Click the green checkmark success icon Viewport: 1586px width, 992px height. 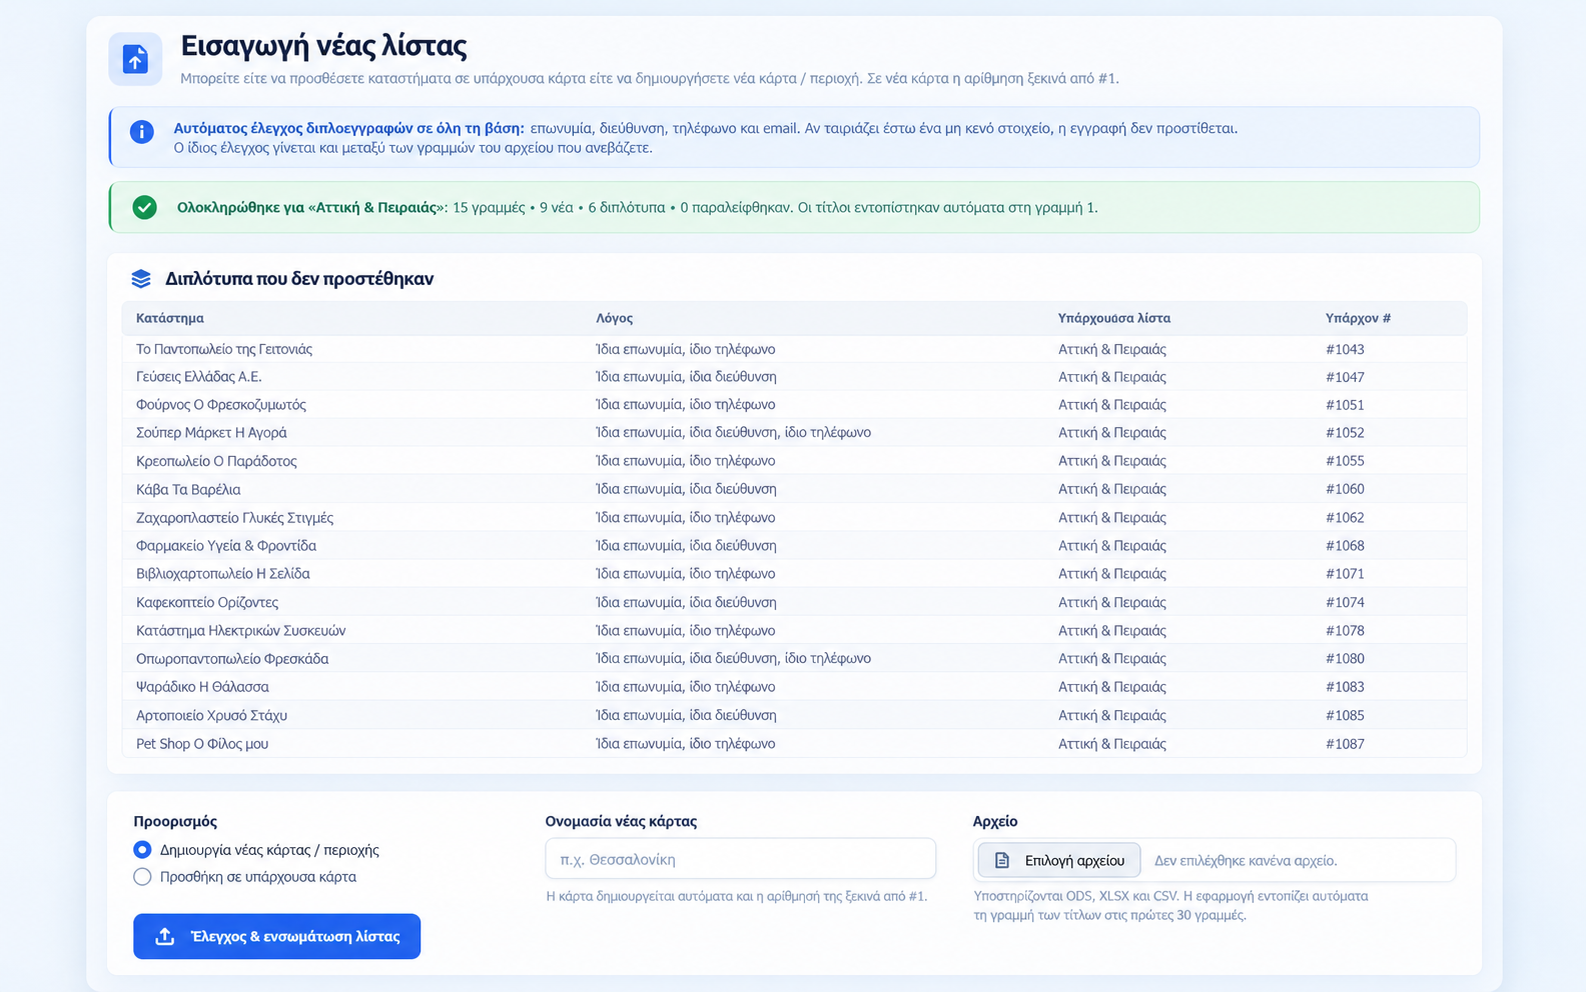click(145, 207)
